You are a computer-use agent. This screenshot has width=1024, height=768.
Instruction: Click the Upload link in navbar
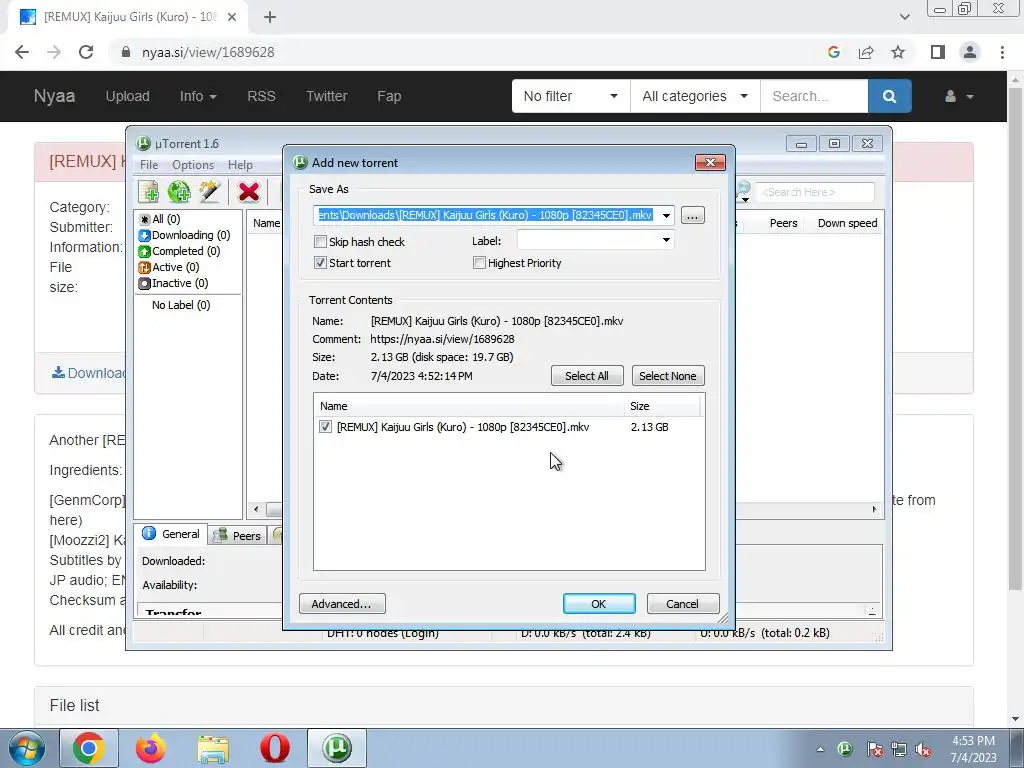click(x=127, y=96)
